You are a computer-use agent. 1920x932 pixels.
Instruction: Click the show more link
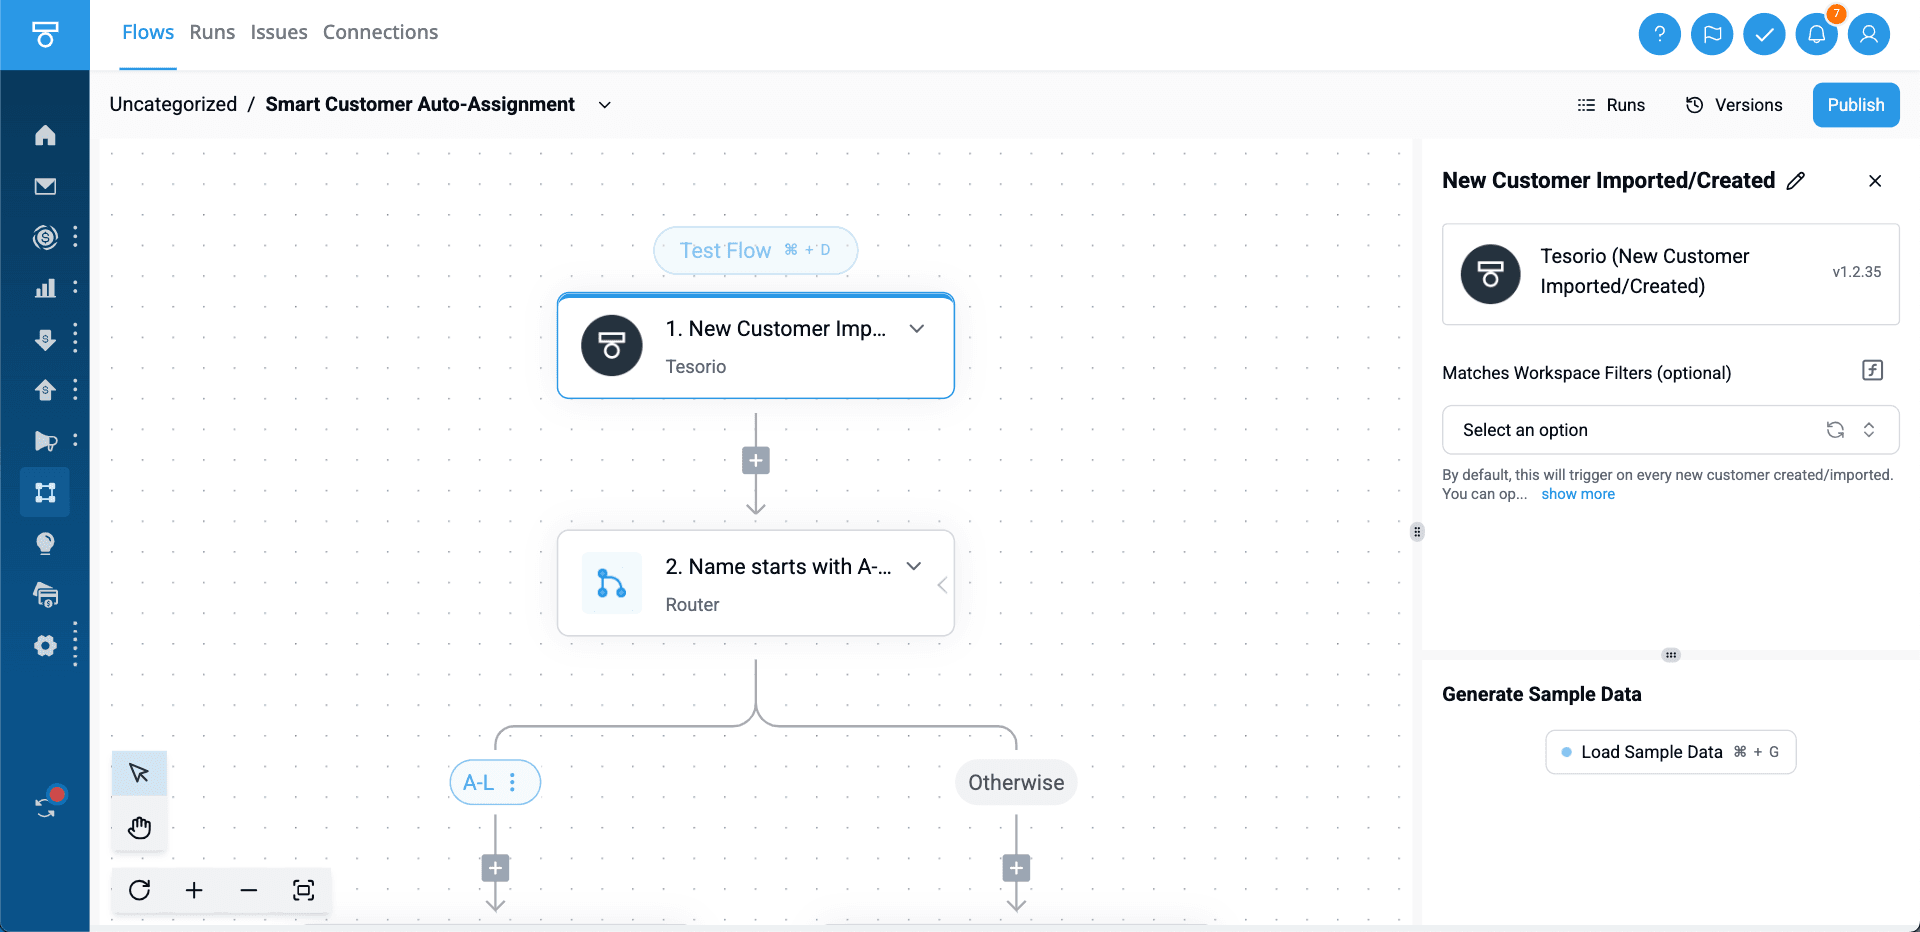[x=1577, y=494]
